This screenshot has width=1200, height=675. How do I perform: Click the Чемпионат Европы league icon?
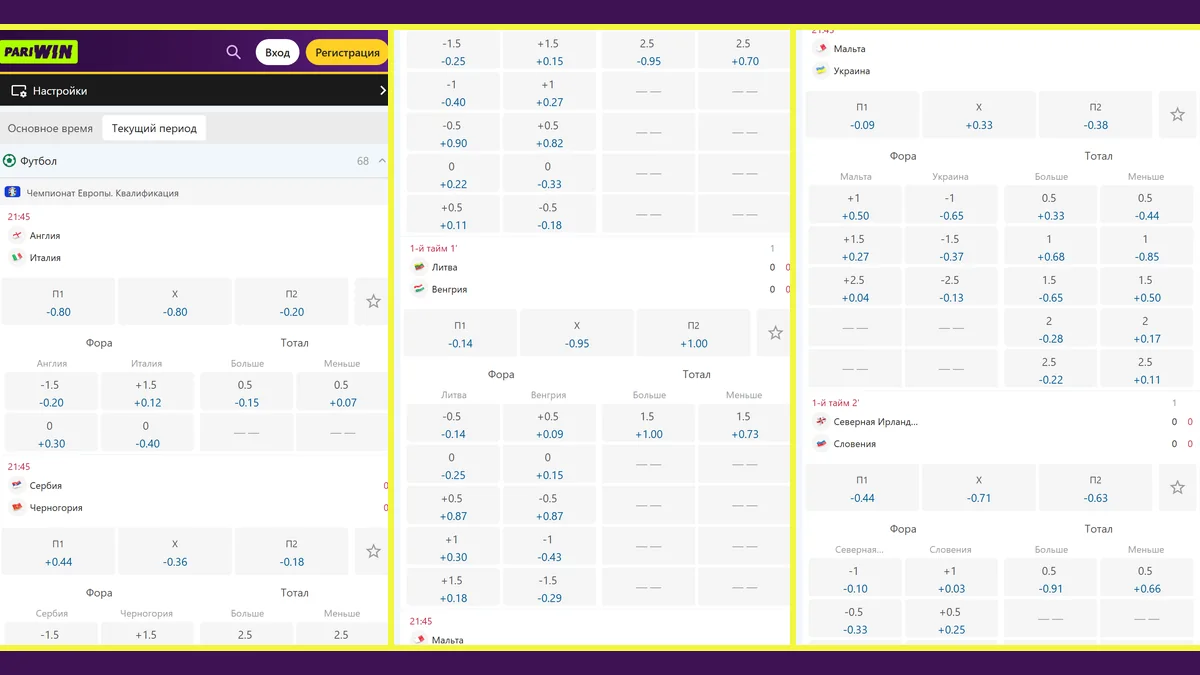coord(12,193)
